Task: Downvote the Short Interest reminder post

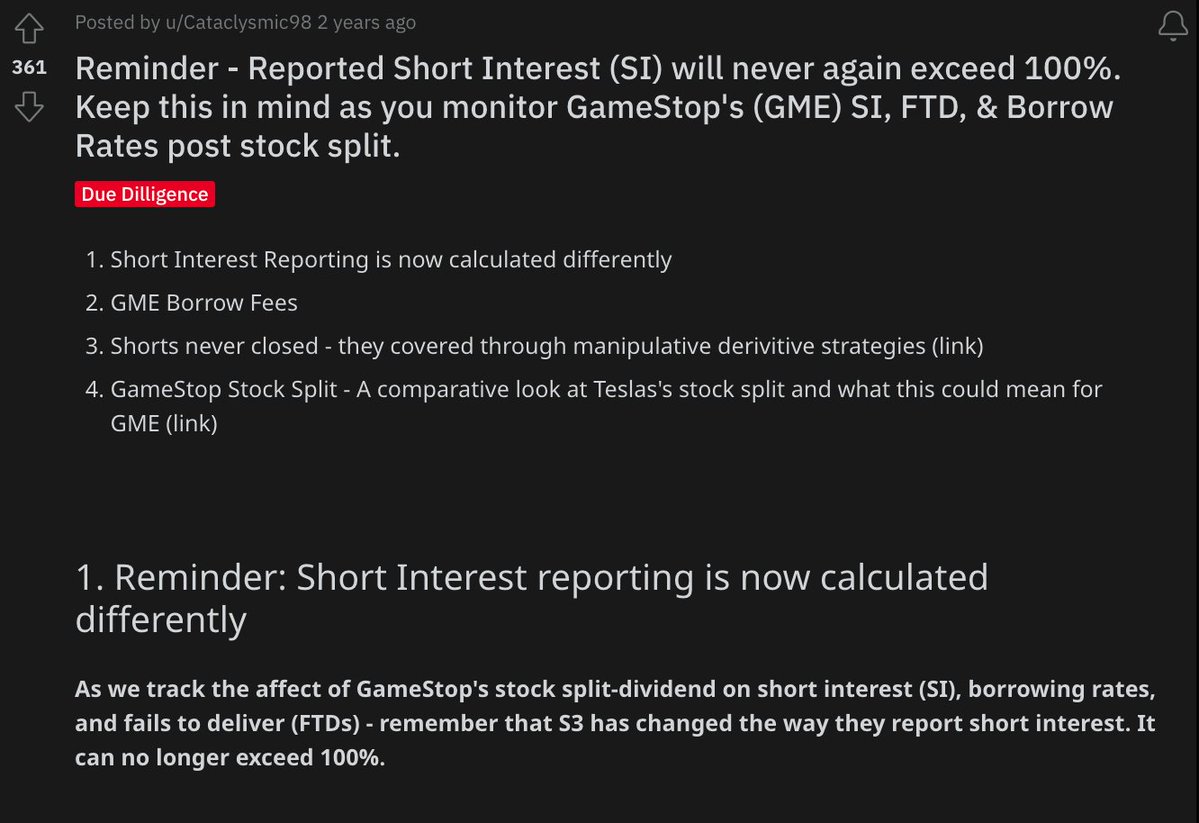Action: point(30,105)
